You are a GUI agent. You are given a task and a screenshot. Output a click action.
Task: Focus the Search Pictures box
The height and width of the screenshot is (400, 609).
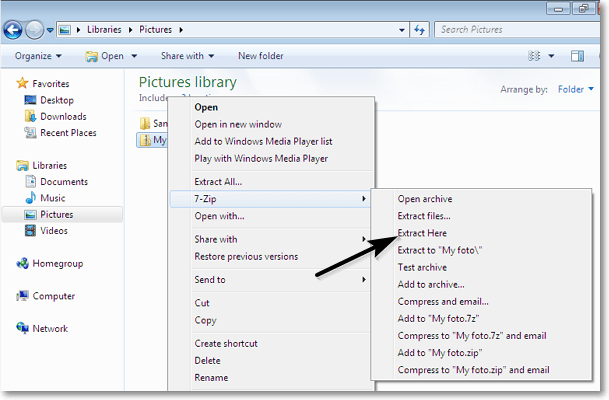(x=519, y=30)
